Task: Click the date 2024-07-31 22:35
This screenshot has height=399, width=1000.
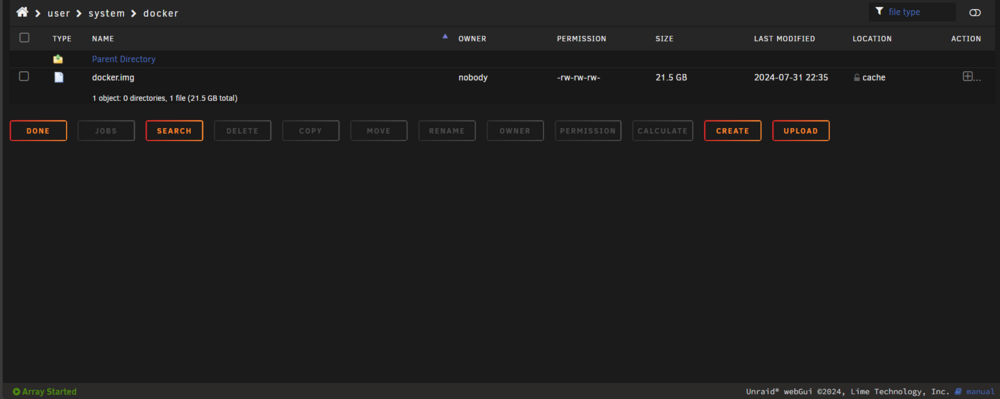Action: [x=791, y=78]
